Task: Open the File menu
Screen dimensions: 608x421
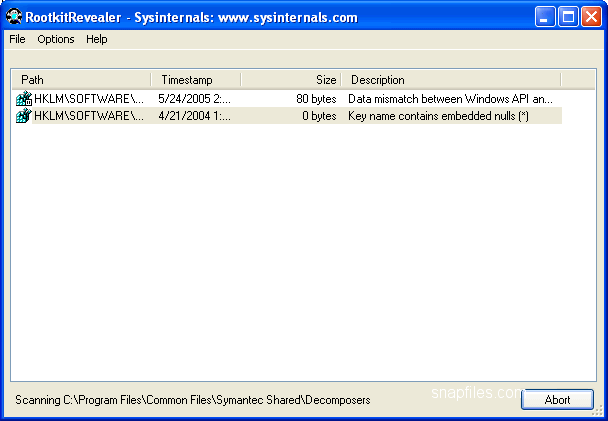Action: coord(17,39)
